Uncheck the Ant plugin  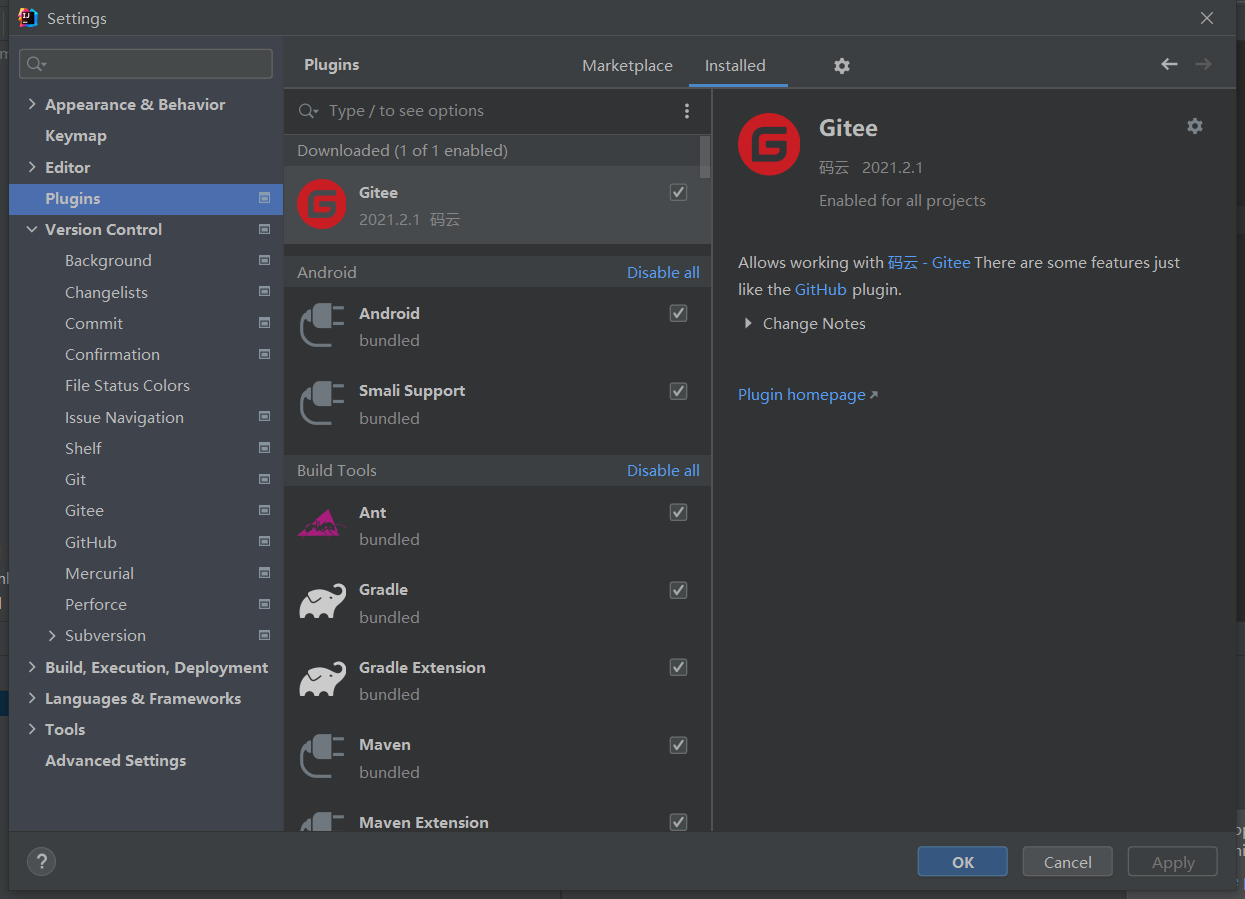678,512
